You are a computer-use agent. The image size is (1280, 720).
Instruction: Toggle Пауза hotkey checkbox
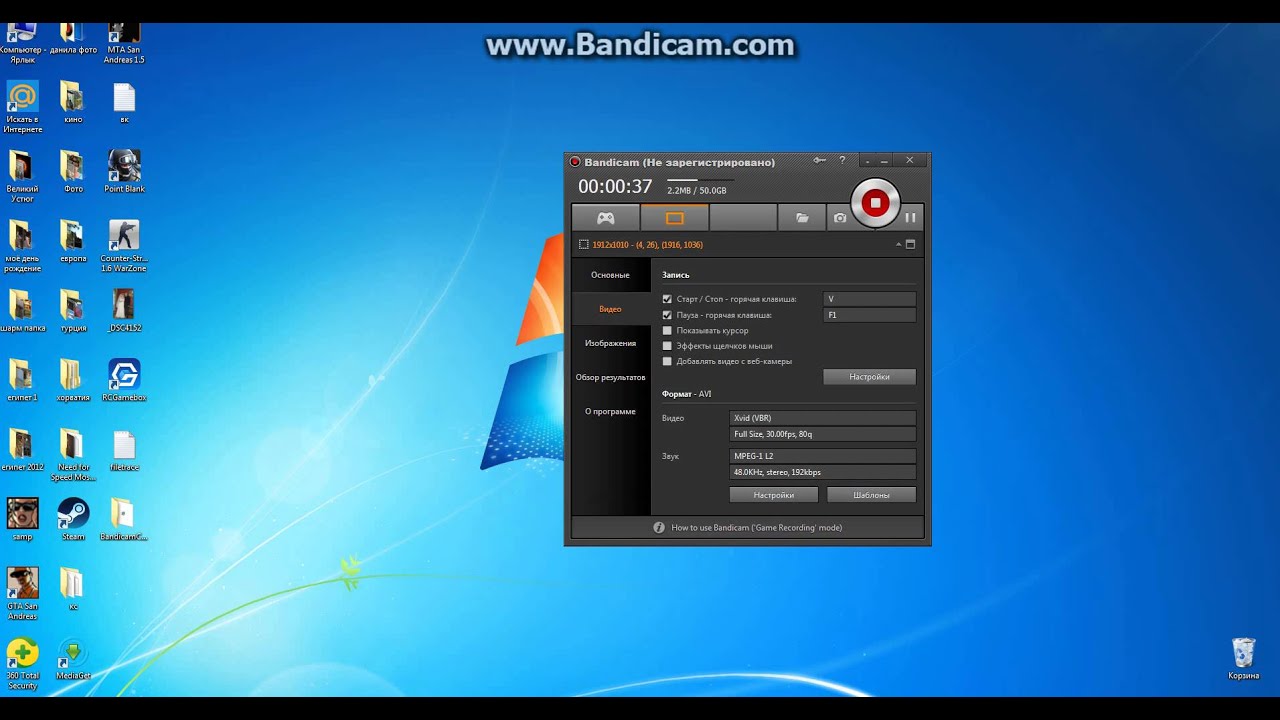pyautogui.click(x=667, y=315)
